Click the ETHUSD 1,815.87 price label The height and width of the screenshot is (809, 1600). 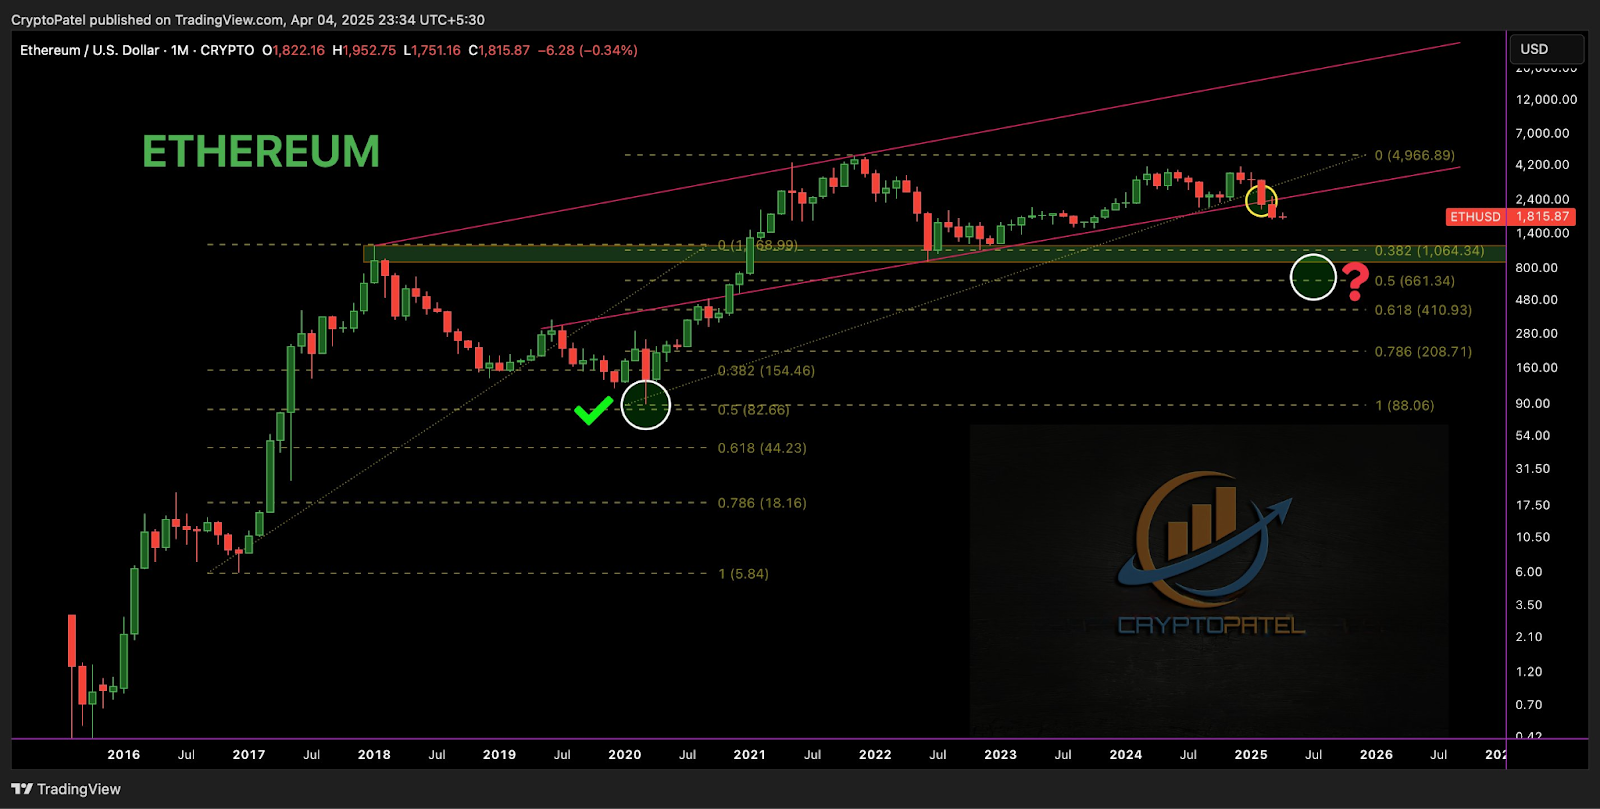click(1511, 216)
